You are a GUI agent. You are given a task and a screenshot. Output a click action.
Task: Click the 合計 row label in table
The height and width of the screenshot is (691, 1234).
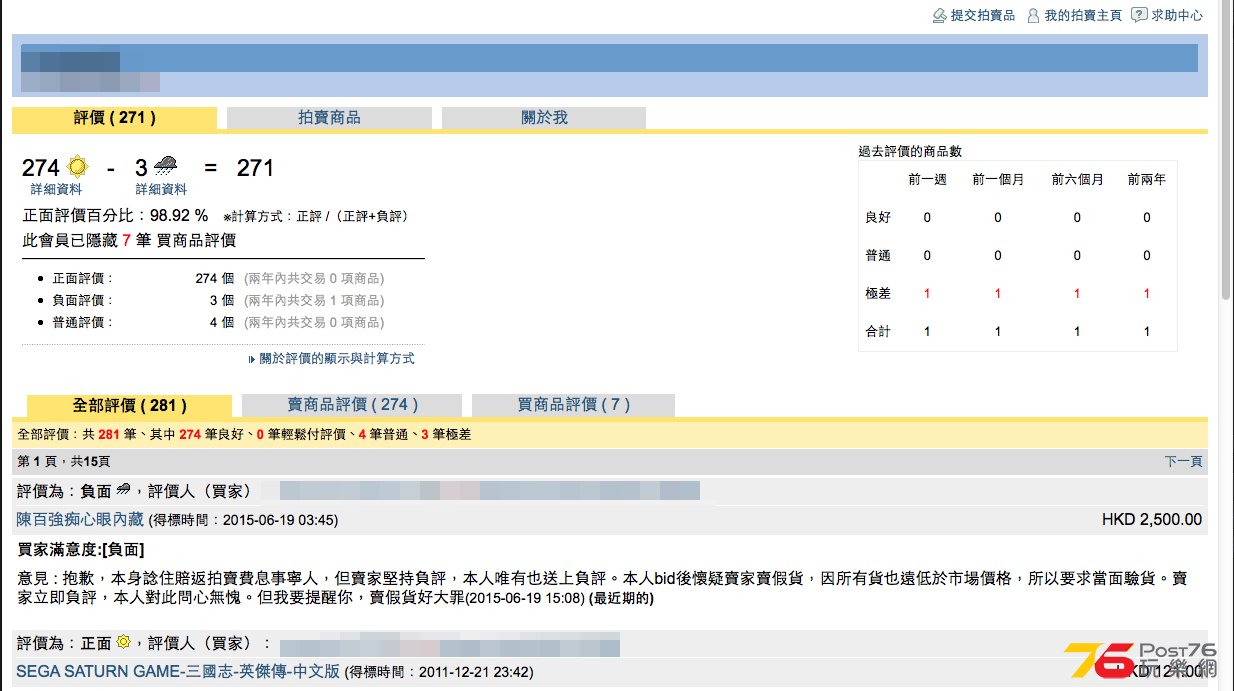click(878, 331)
